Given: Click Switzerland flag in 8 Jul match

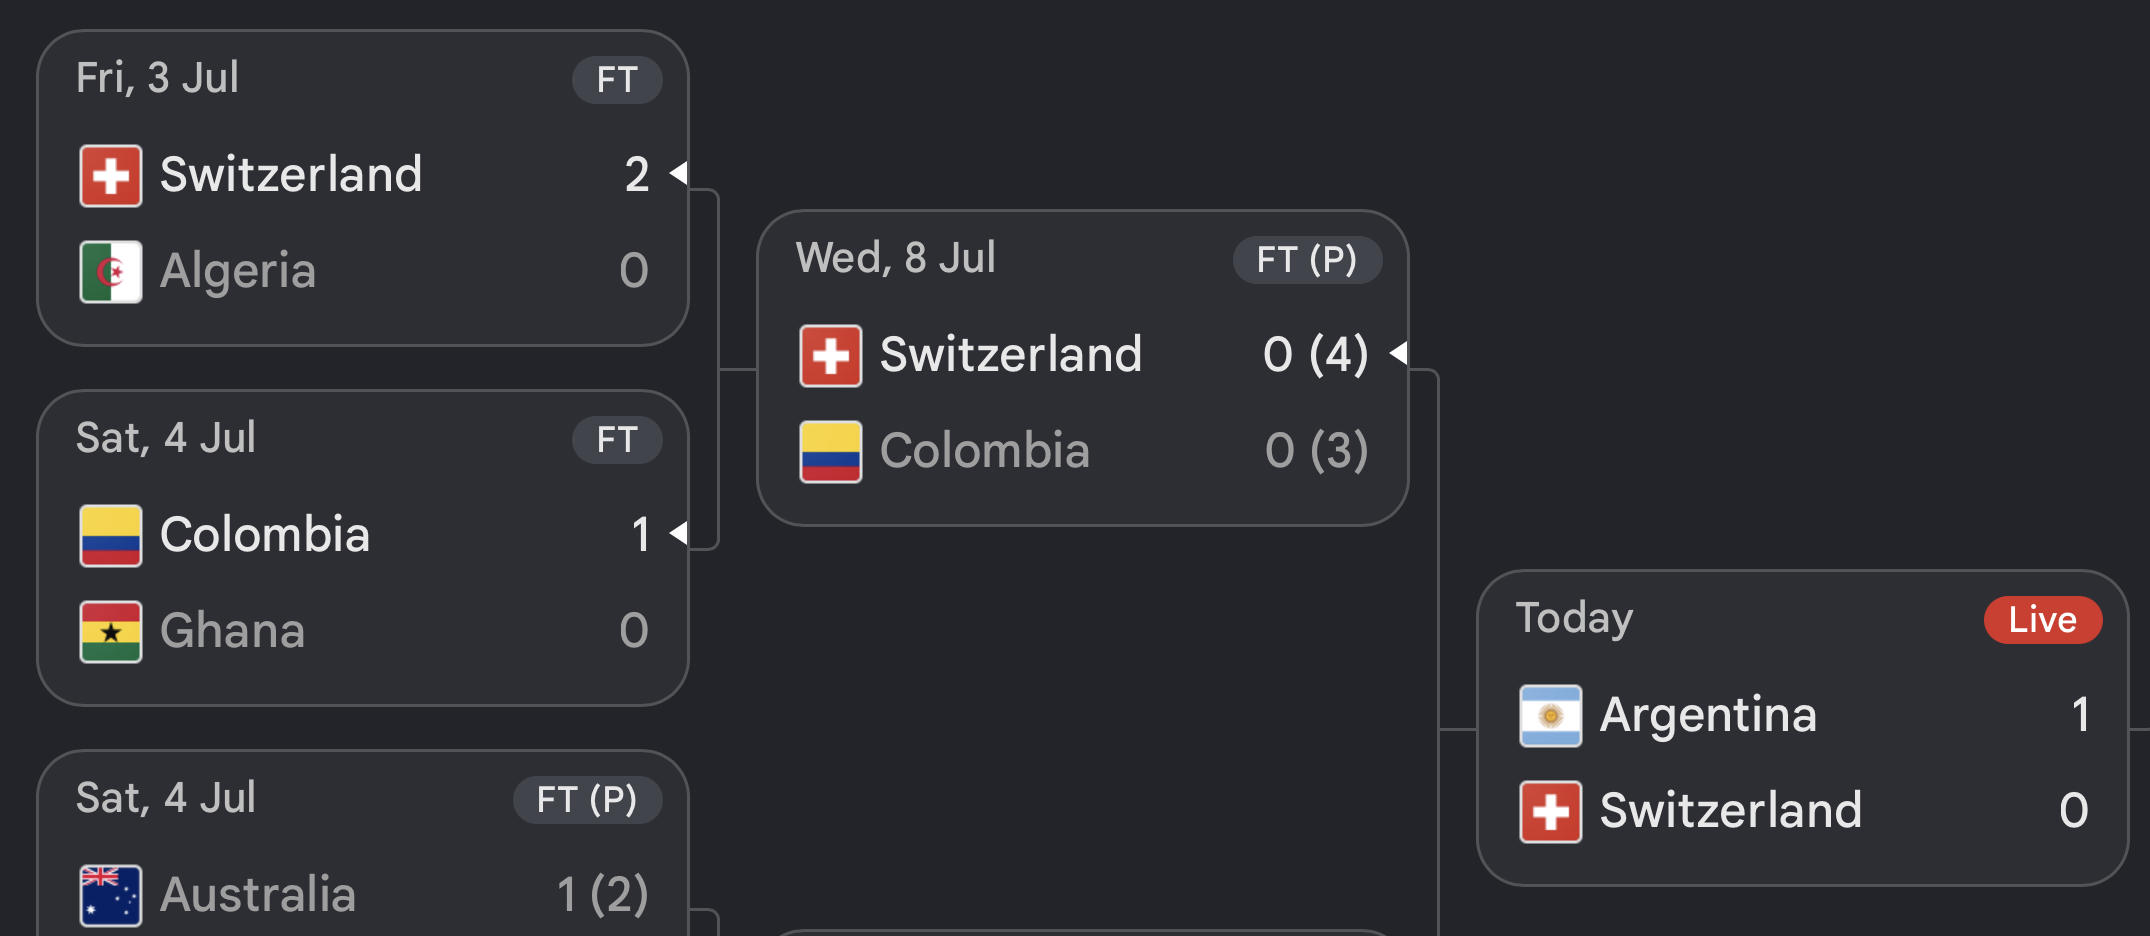Looking at the screenshot, I should click(831, 356).
